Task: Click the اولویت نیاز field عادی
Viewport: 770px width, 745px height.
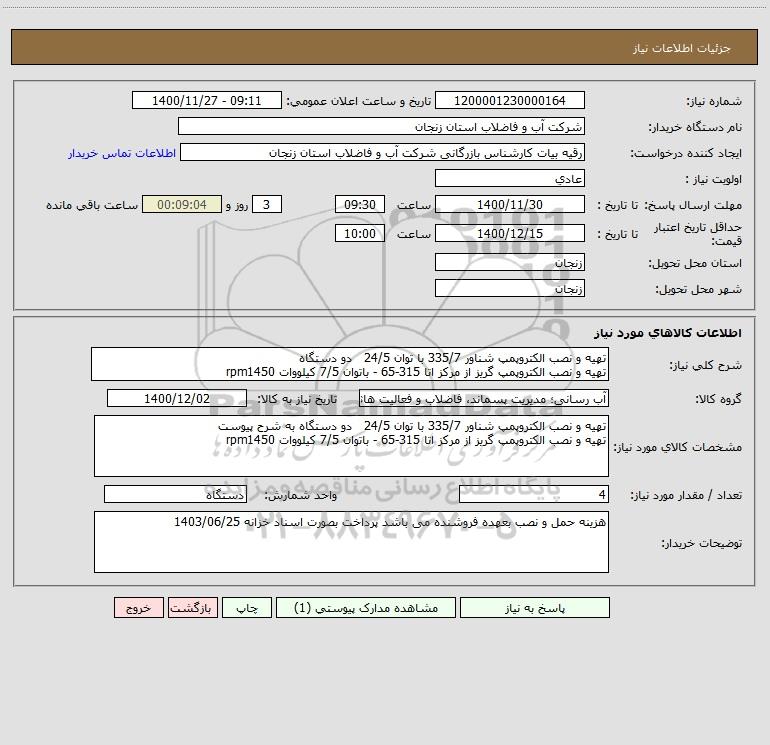Action: [x=510, y=178]
